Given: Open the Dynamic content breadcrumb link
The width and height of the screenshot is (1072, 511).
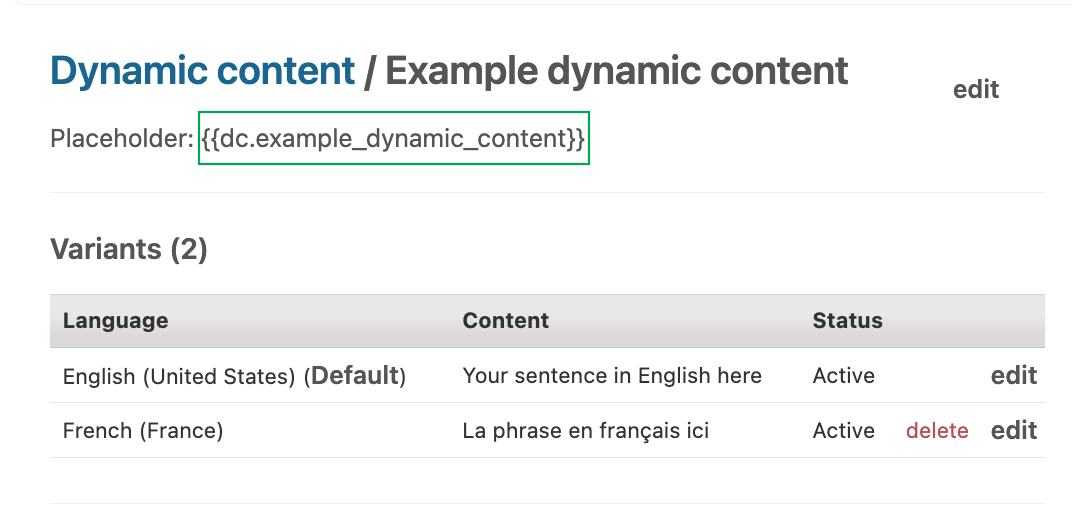Looking at the screenshot, I should [x=202, y=70].
